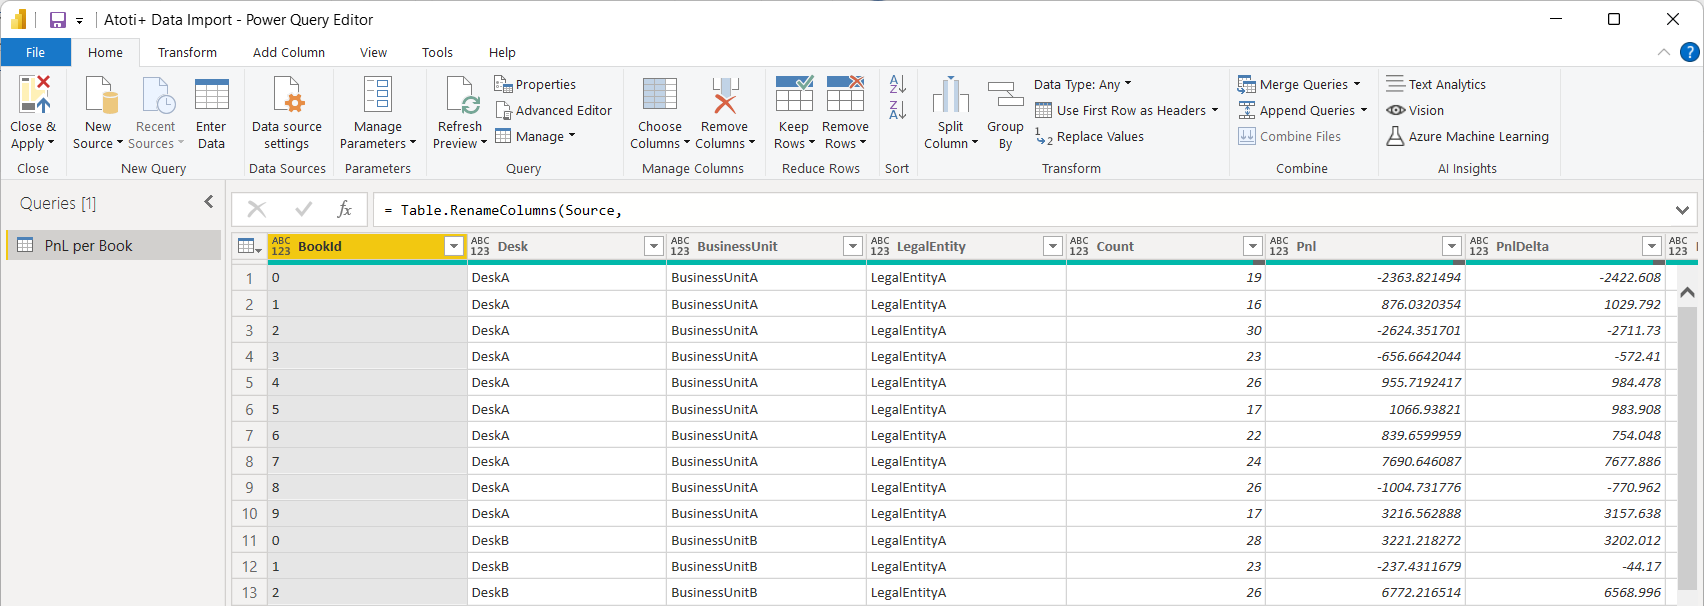The width and height of the screenshot is (1704, 606).
Task: Expand the formula bar
Action: (x=1682, y=210)
